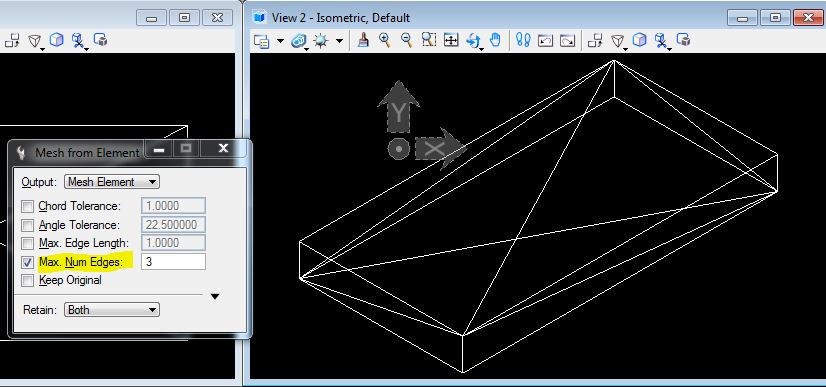Click the View Next icon
This screenshot has height=387, width=826.
coord(567,41)
